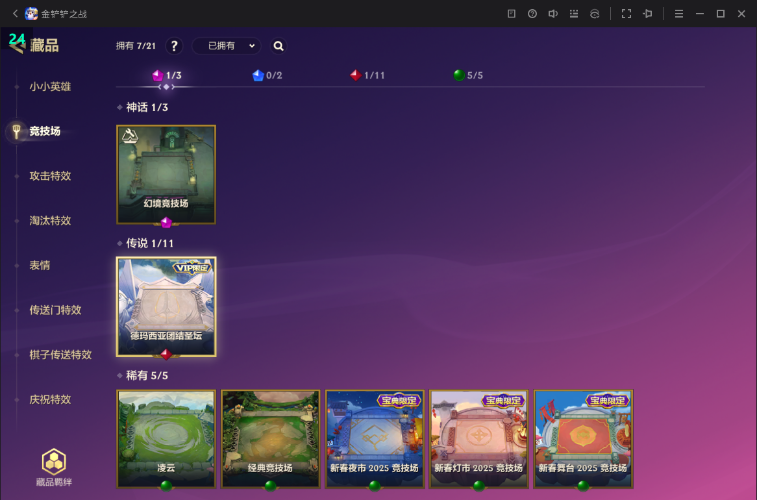Open 传送门特效 category
This screenshot has width=757, height=500.
(x=55, y=310)
